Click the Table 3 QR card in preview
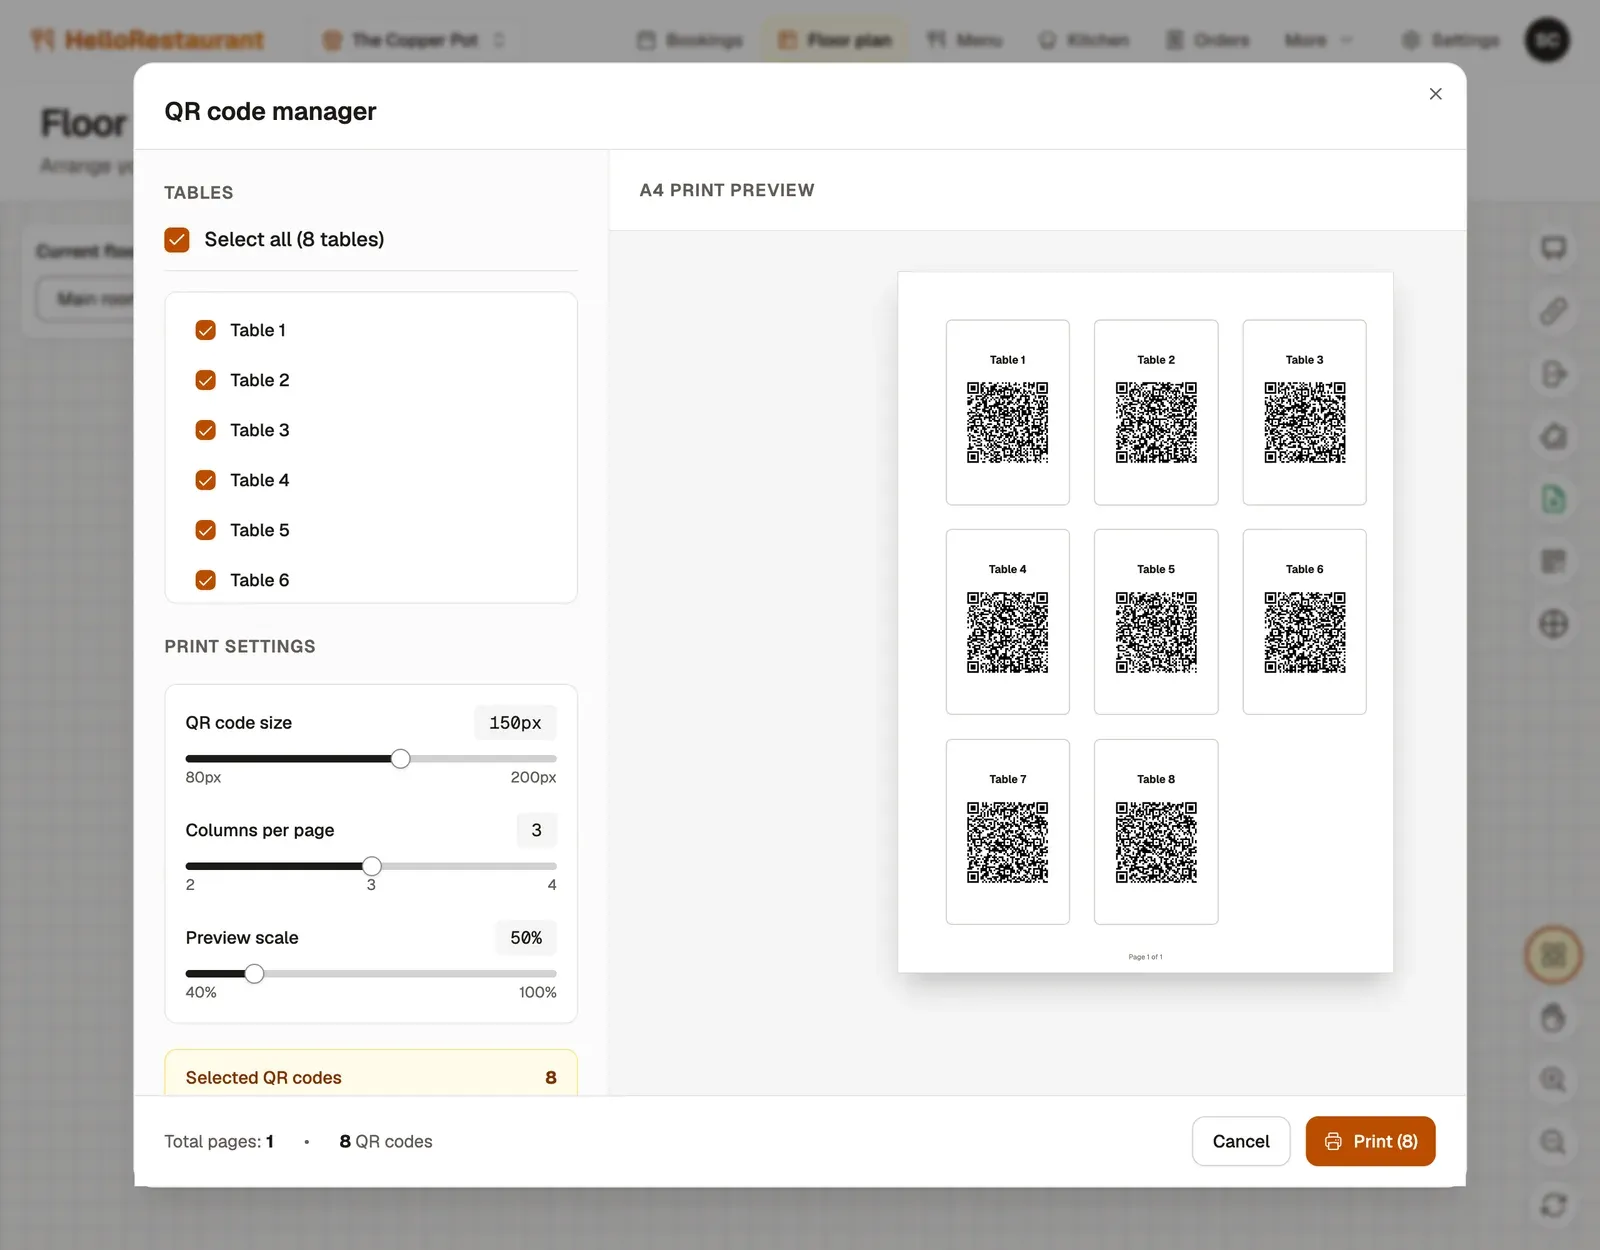Viewport: 1600px width, 1250px height. [1304, 412]
